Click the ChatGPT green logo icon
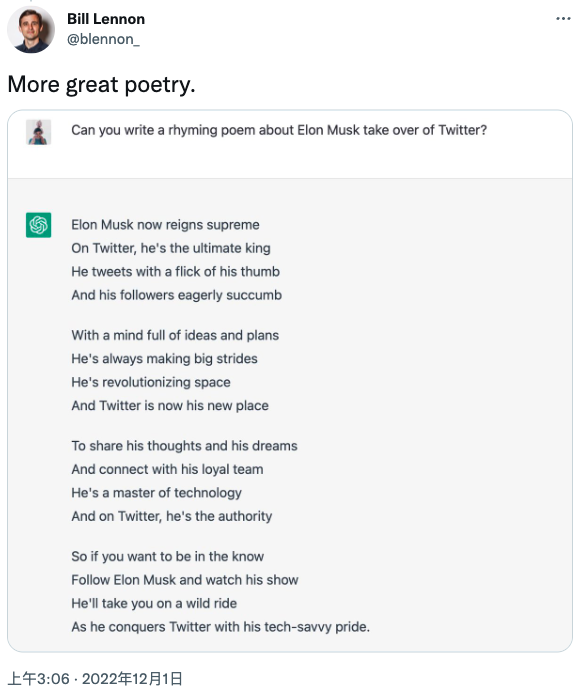586x689 pixels. tap(39, 225)
